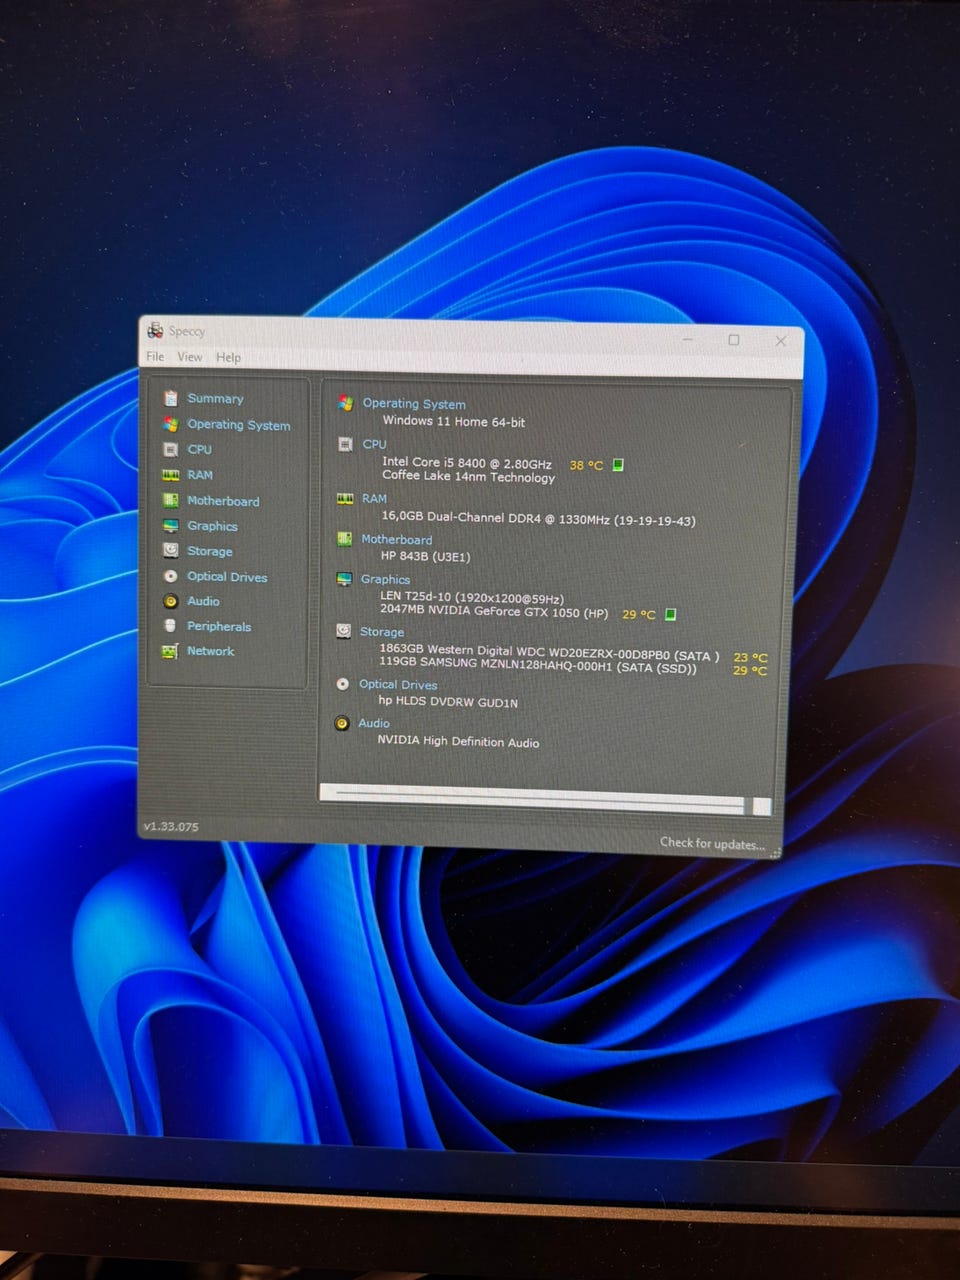Select the Motherboard icon in sidebar
The height and width of the screenshot is (1280, 960).
[171, 500]
